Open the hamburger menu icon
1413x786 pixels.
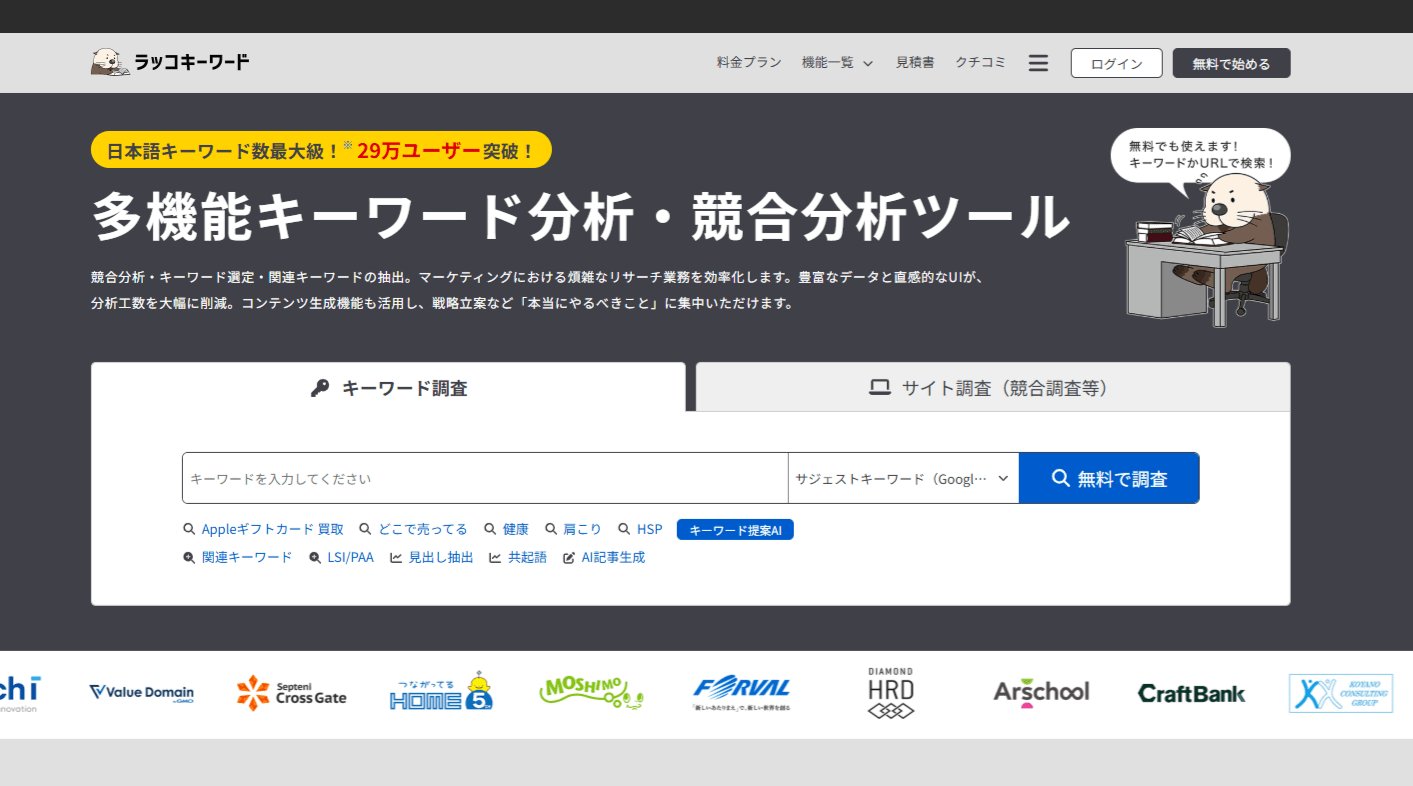point(1038,63)
